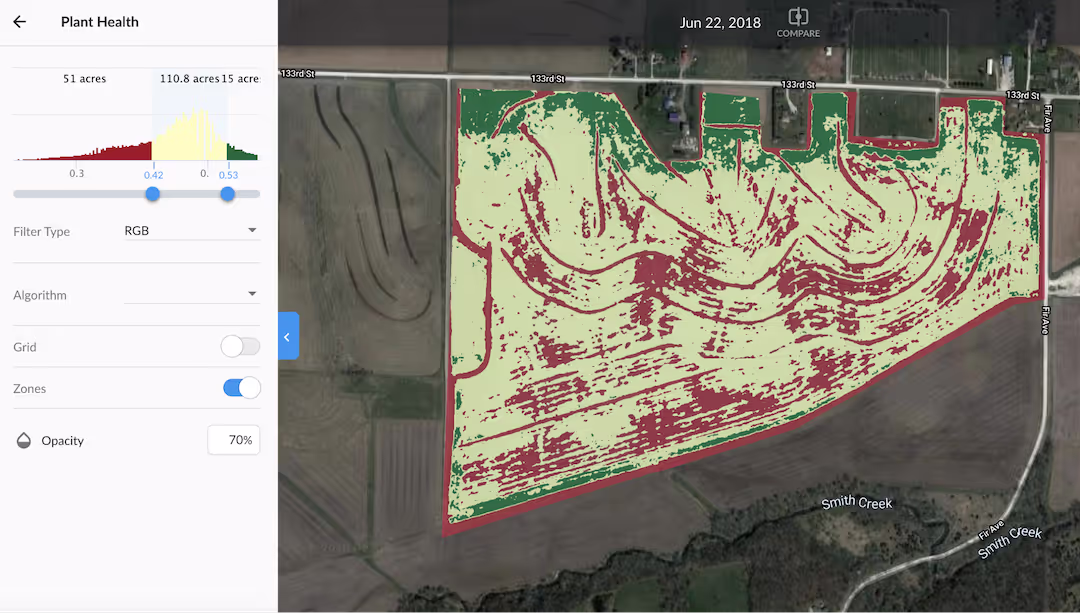This screenshot has width=1080, height=613.
Task: Click the 110.8 acres histogram label
Action: coord(189,77)
